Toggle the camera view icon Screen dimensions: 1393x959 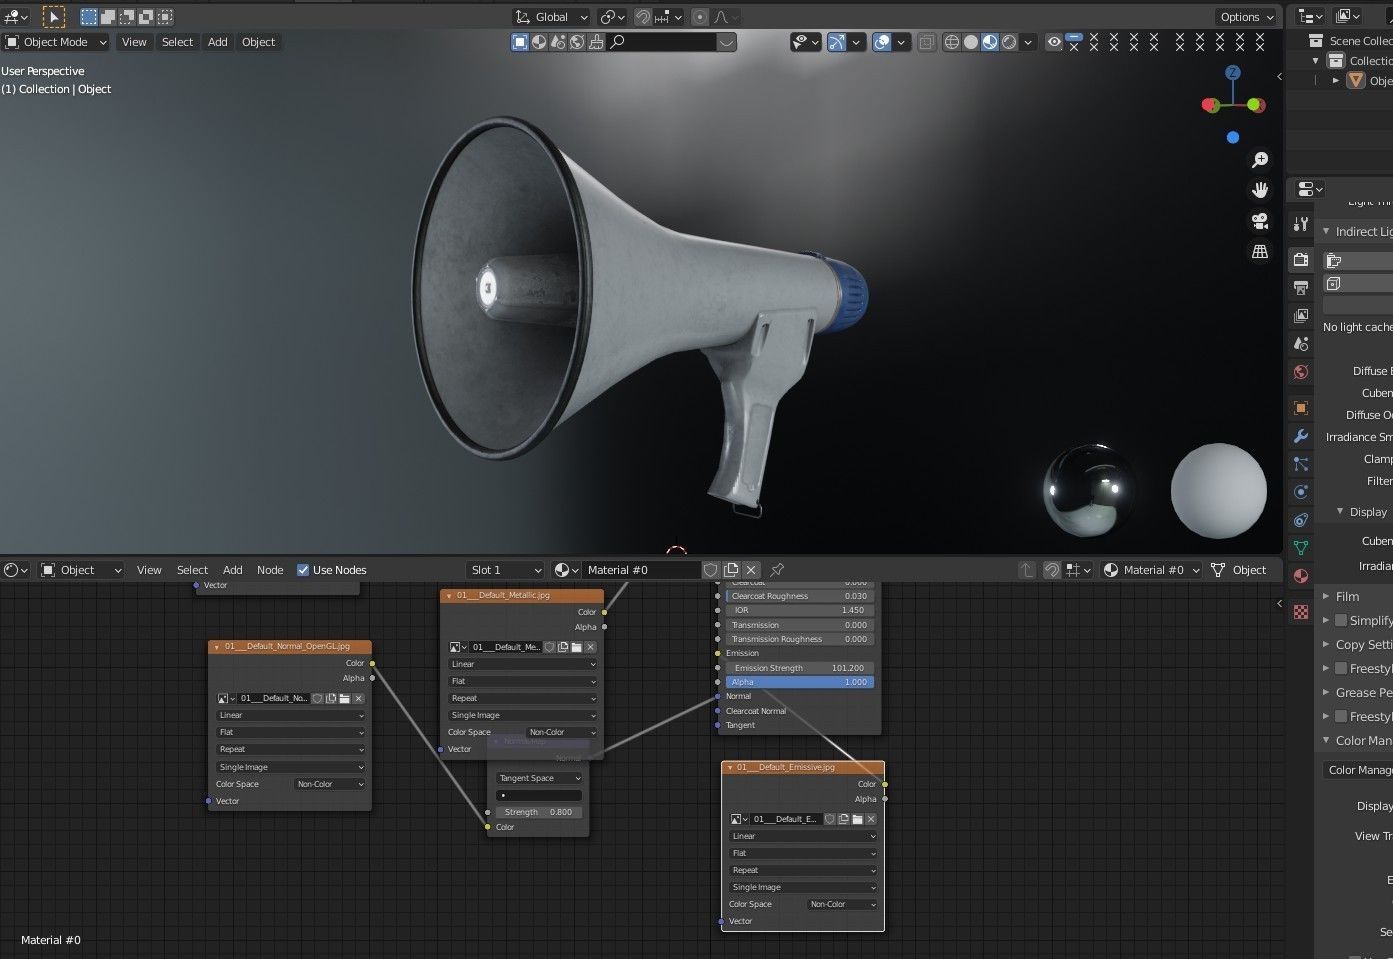(x=1260, y=221)
